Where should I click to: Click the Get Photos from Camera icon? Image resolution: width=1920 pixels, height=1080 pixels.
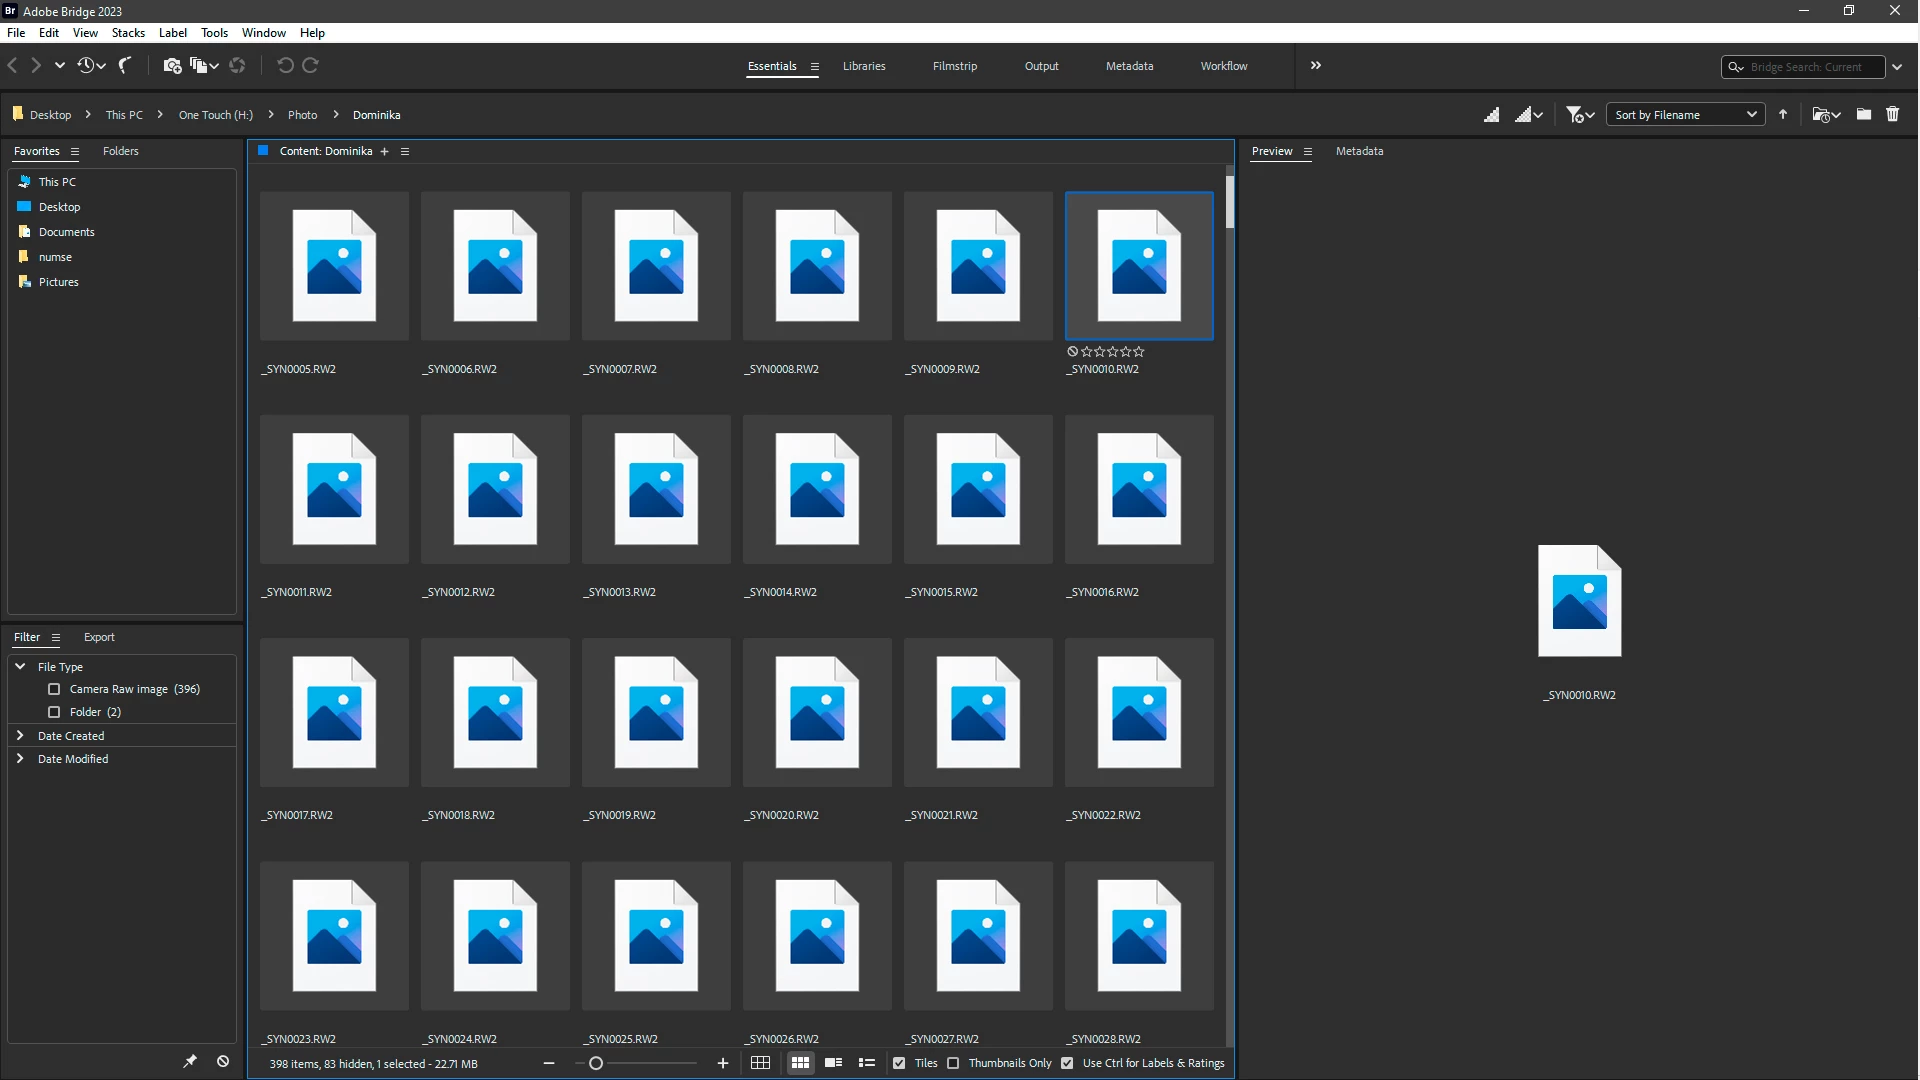(172, 66)
